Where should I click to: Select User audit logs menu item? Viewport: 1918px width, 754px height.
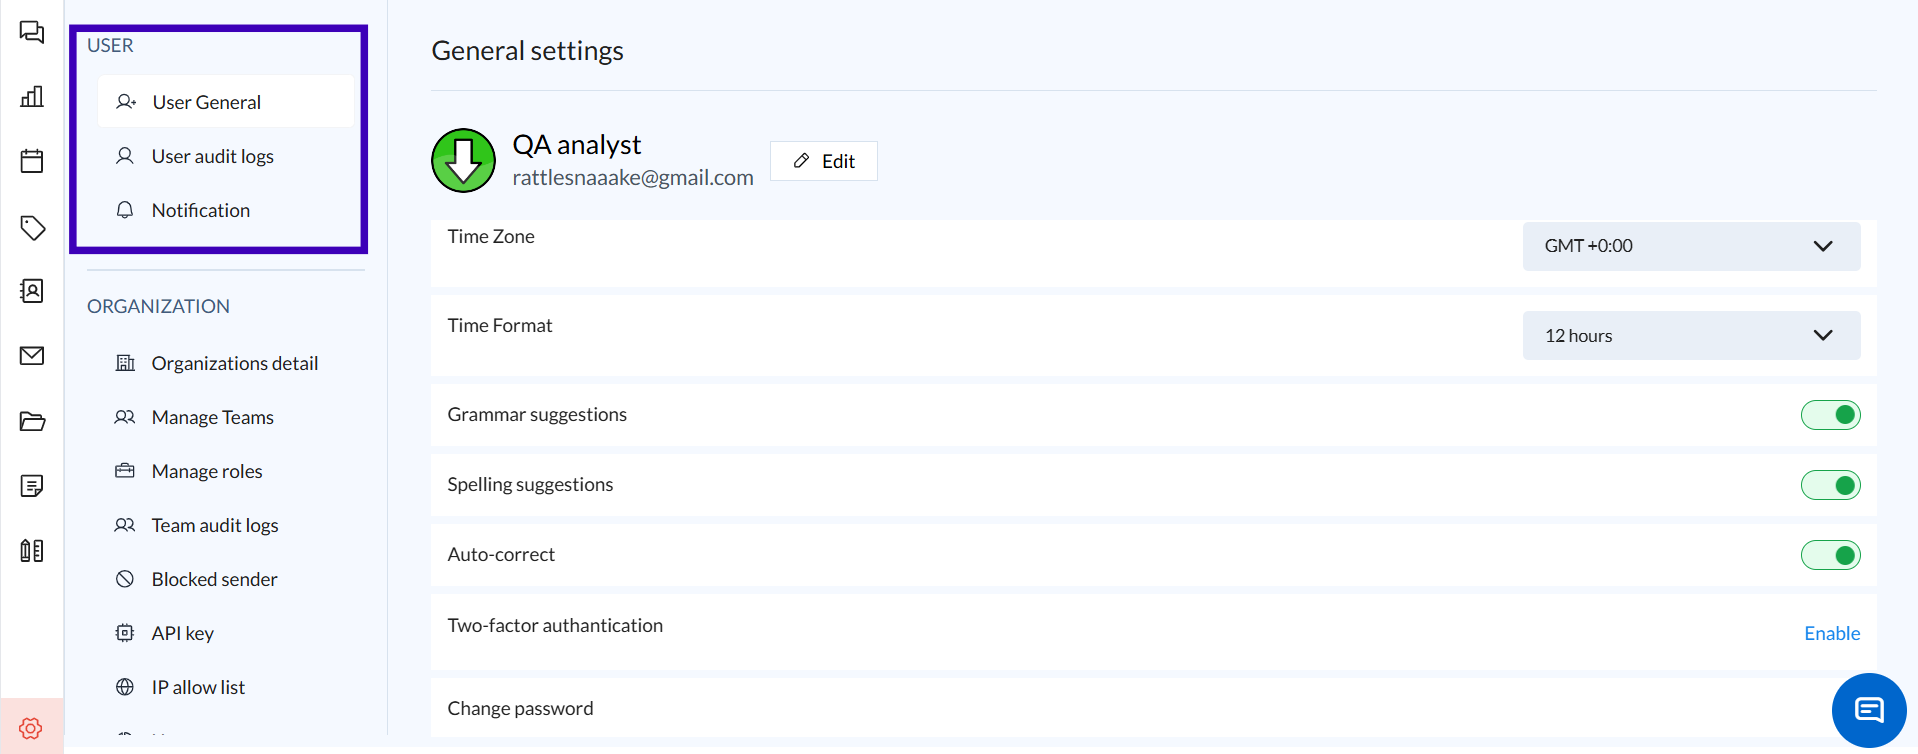click(x=212, y=156)
